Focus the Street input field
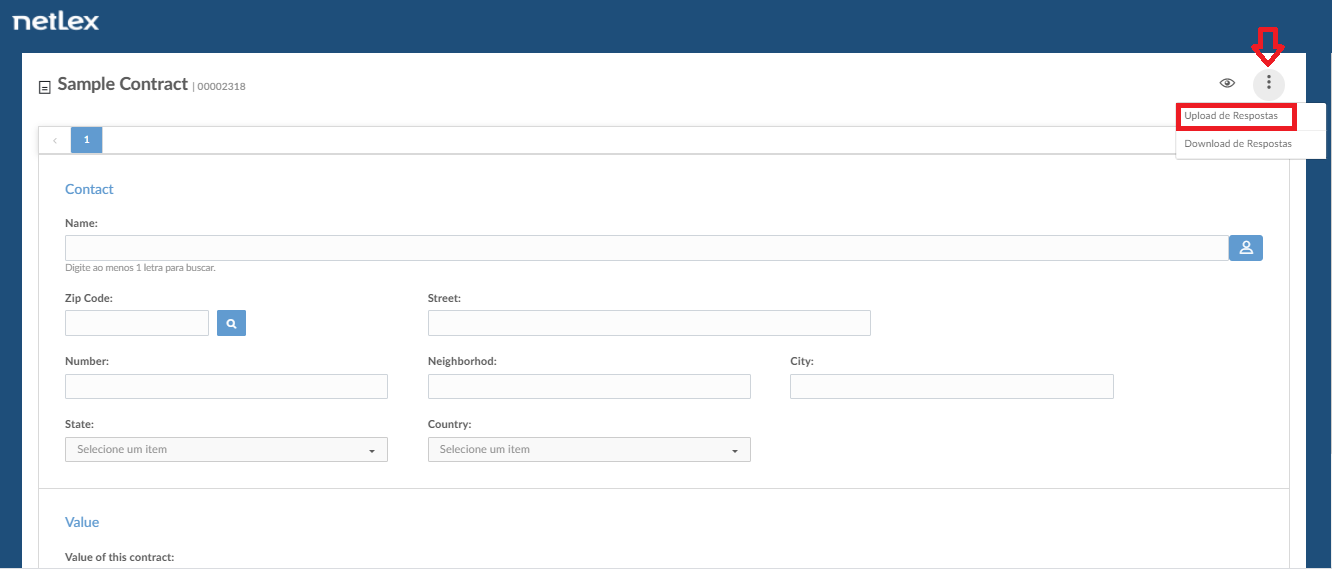Screen dimensions: 1332x569 point(649,323)
